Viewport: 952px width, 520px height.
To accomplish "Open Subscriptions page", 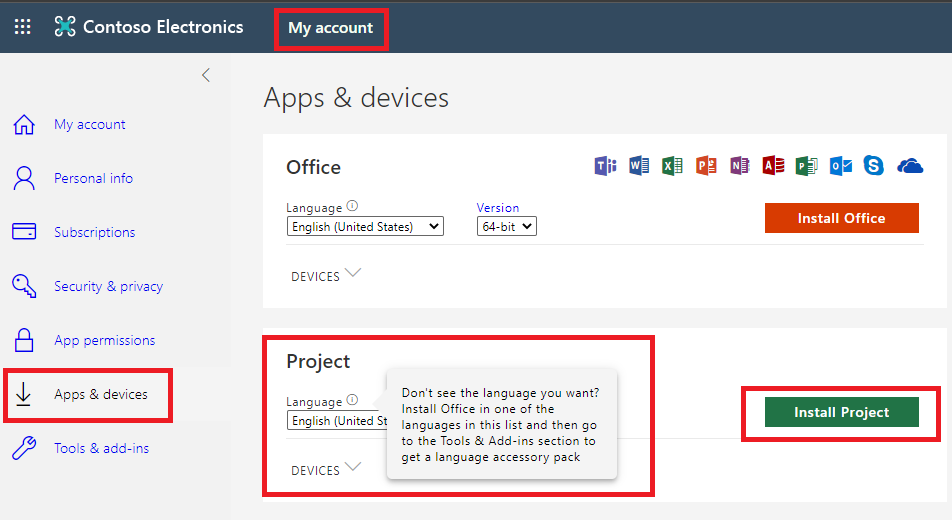I will pos(95,232).
